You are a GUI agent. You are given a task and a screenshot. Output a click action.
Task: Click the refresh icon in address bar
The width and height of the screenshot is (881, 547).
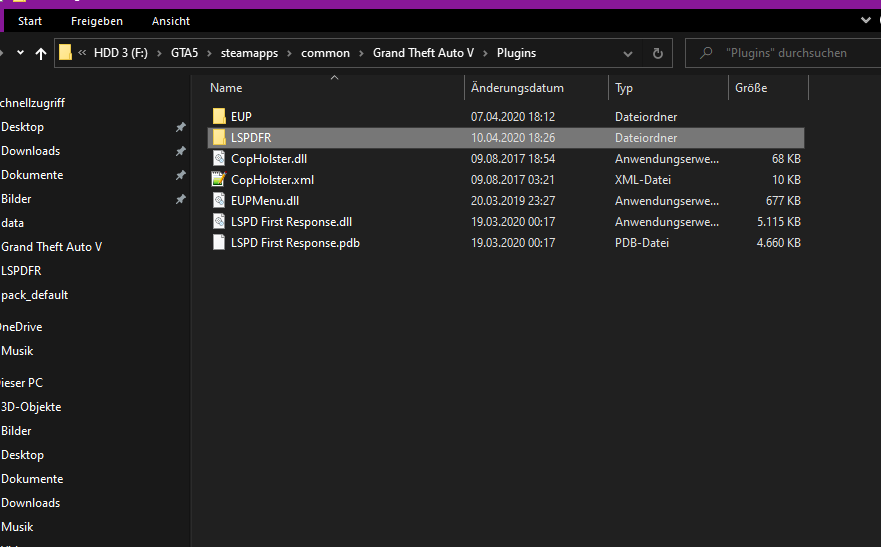click(x=657, y=53)
